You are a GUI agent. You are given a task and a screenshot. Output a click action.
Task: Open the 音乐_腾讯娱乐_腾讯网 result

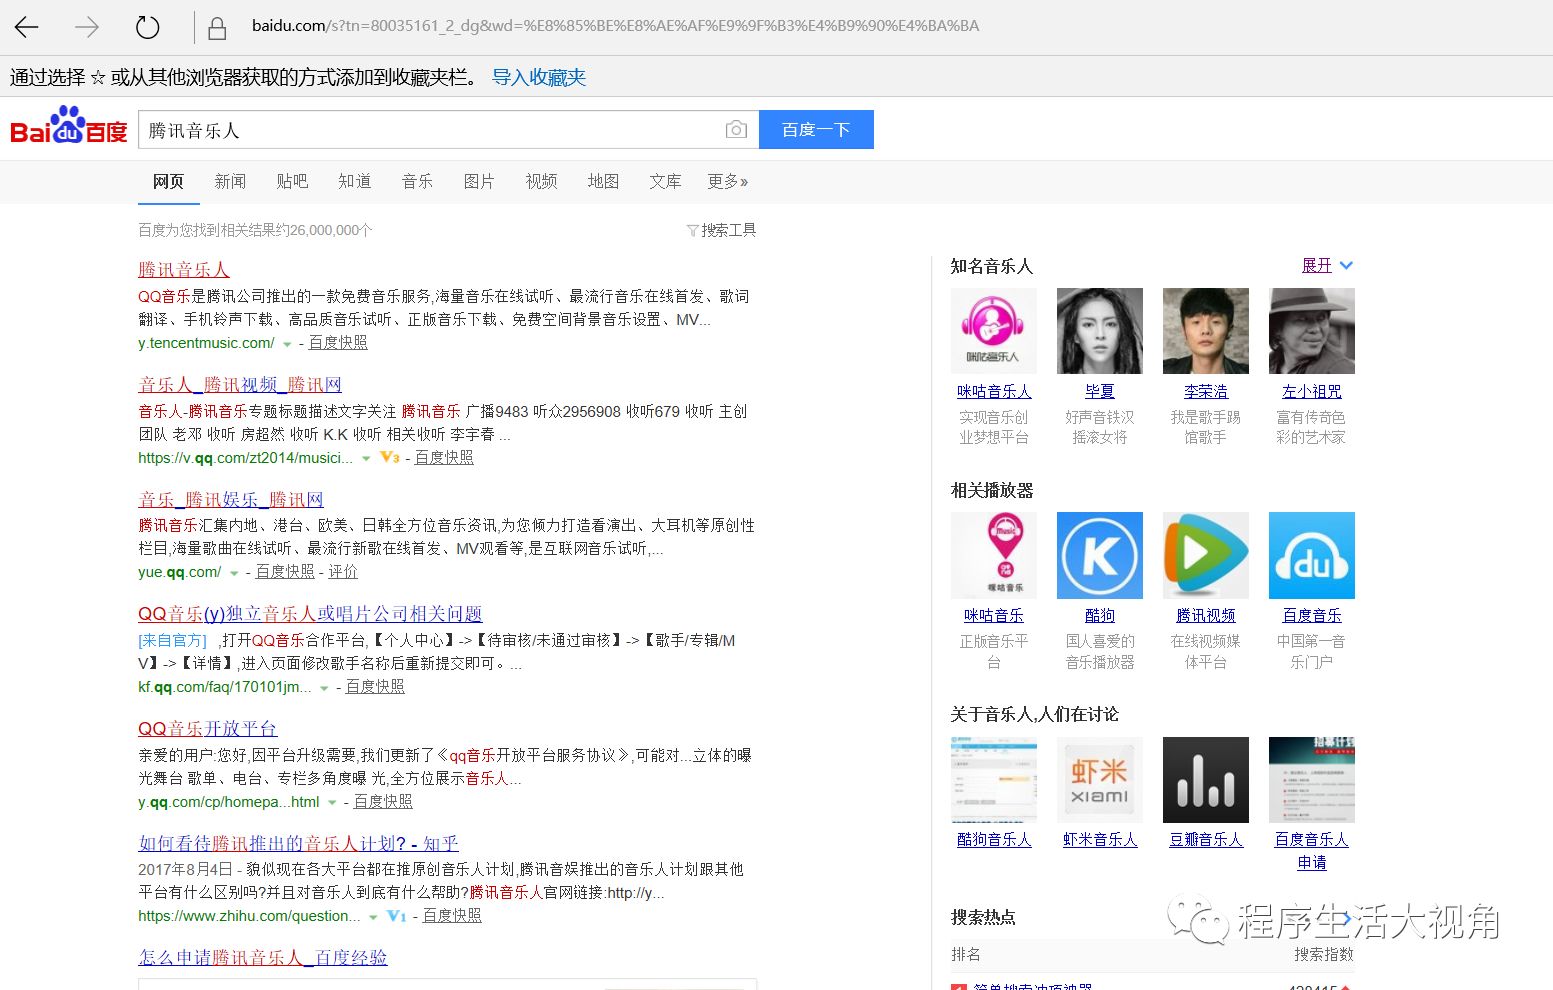[x=231, y=500]
